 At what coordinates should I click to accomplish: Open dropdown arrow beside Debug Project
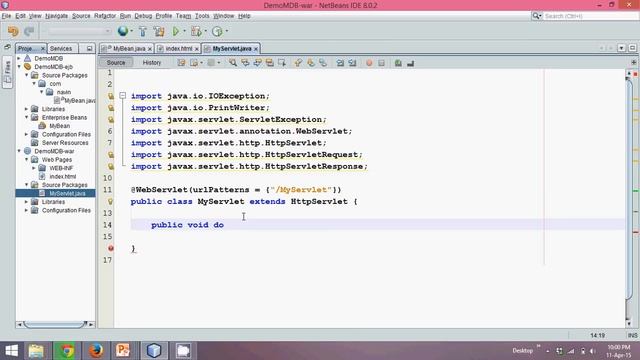205,31
